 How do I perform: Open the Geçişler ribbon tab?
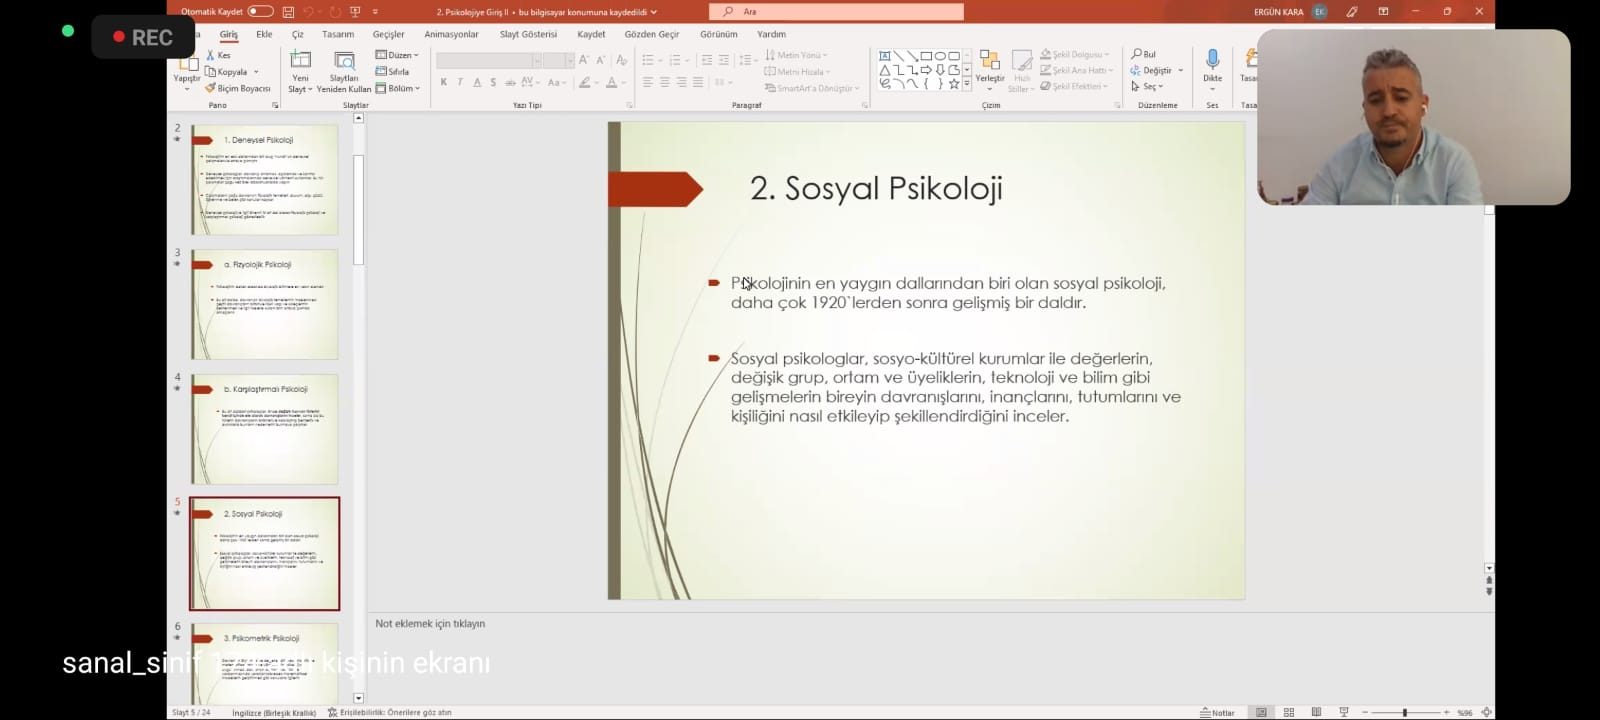click(x=388, y=34)
